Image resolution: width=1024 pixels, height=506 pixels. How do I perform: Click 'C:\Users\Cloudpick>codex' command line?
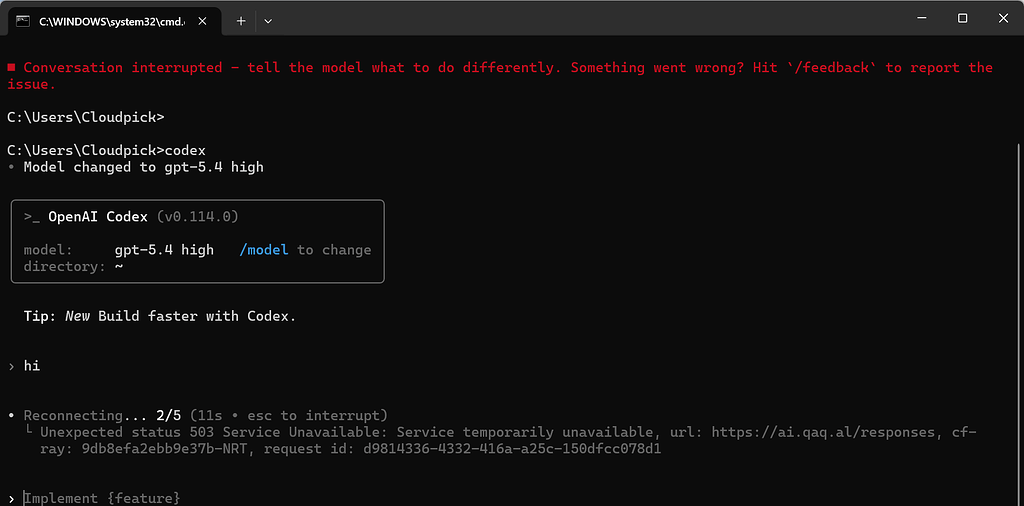click(106, 150)
